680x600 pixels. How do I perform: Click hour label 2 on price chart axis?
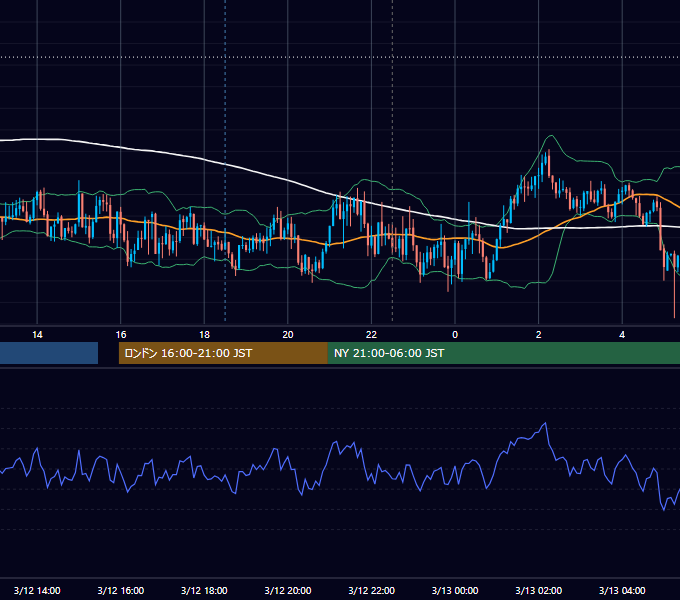click(539, 335)
